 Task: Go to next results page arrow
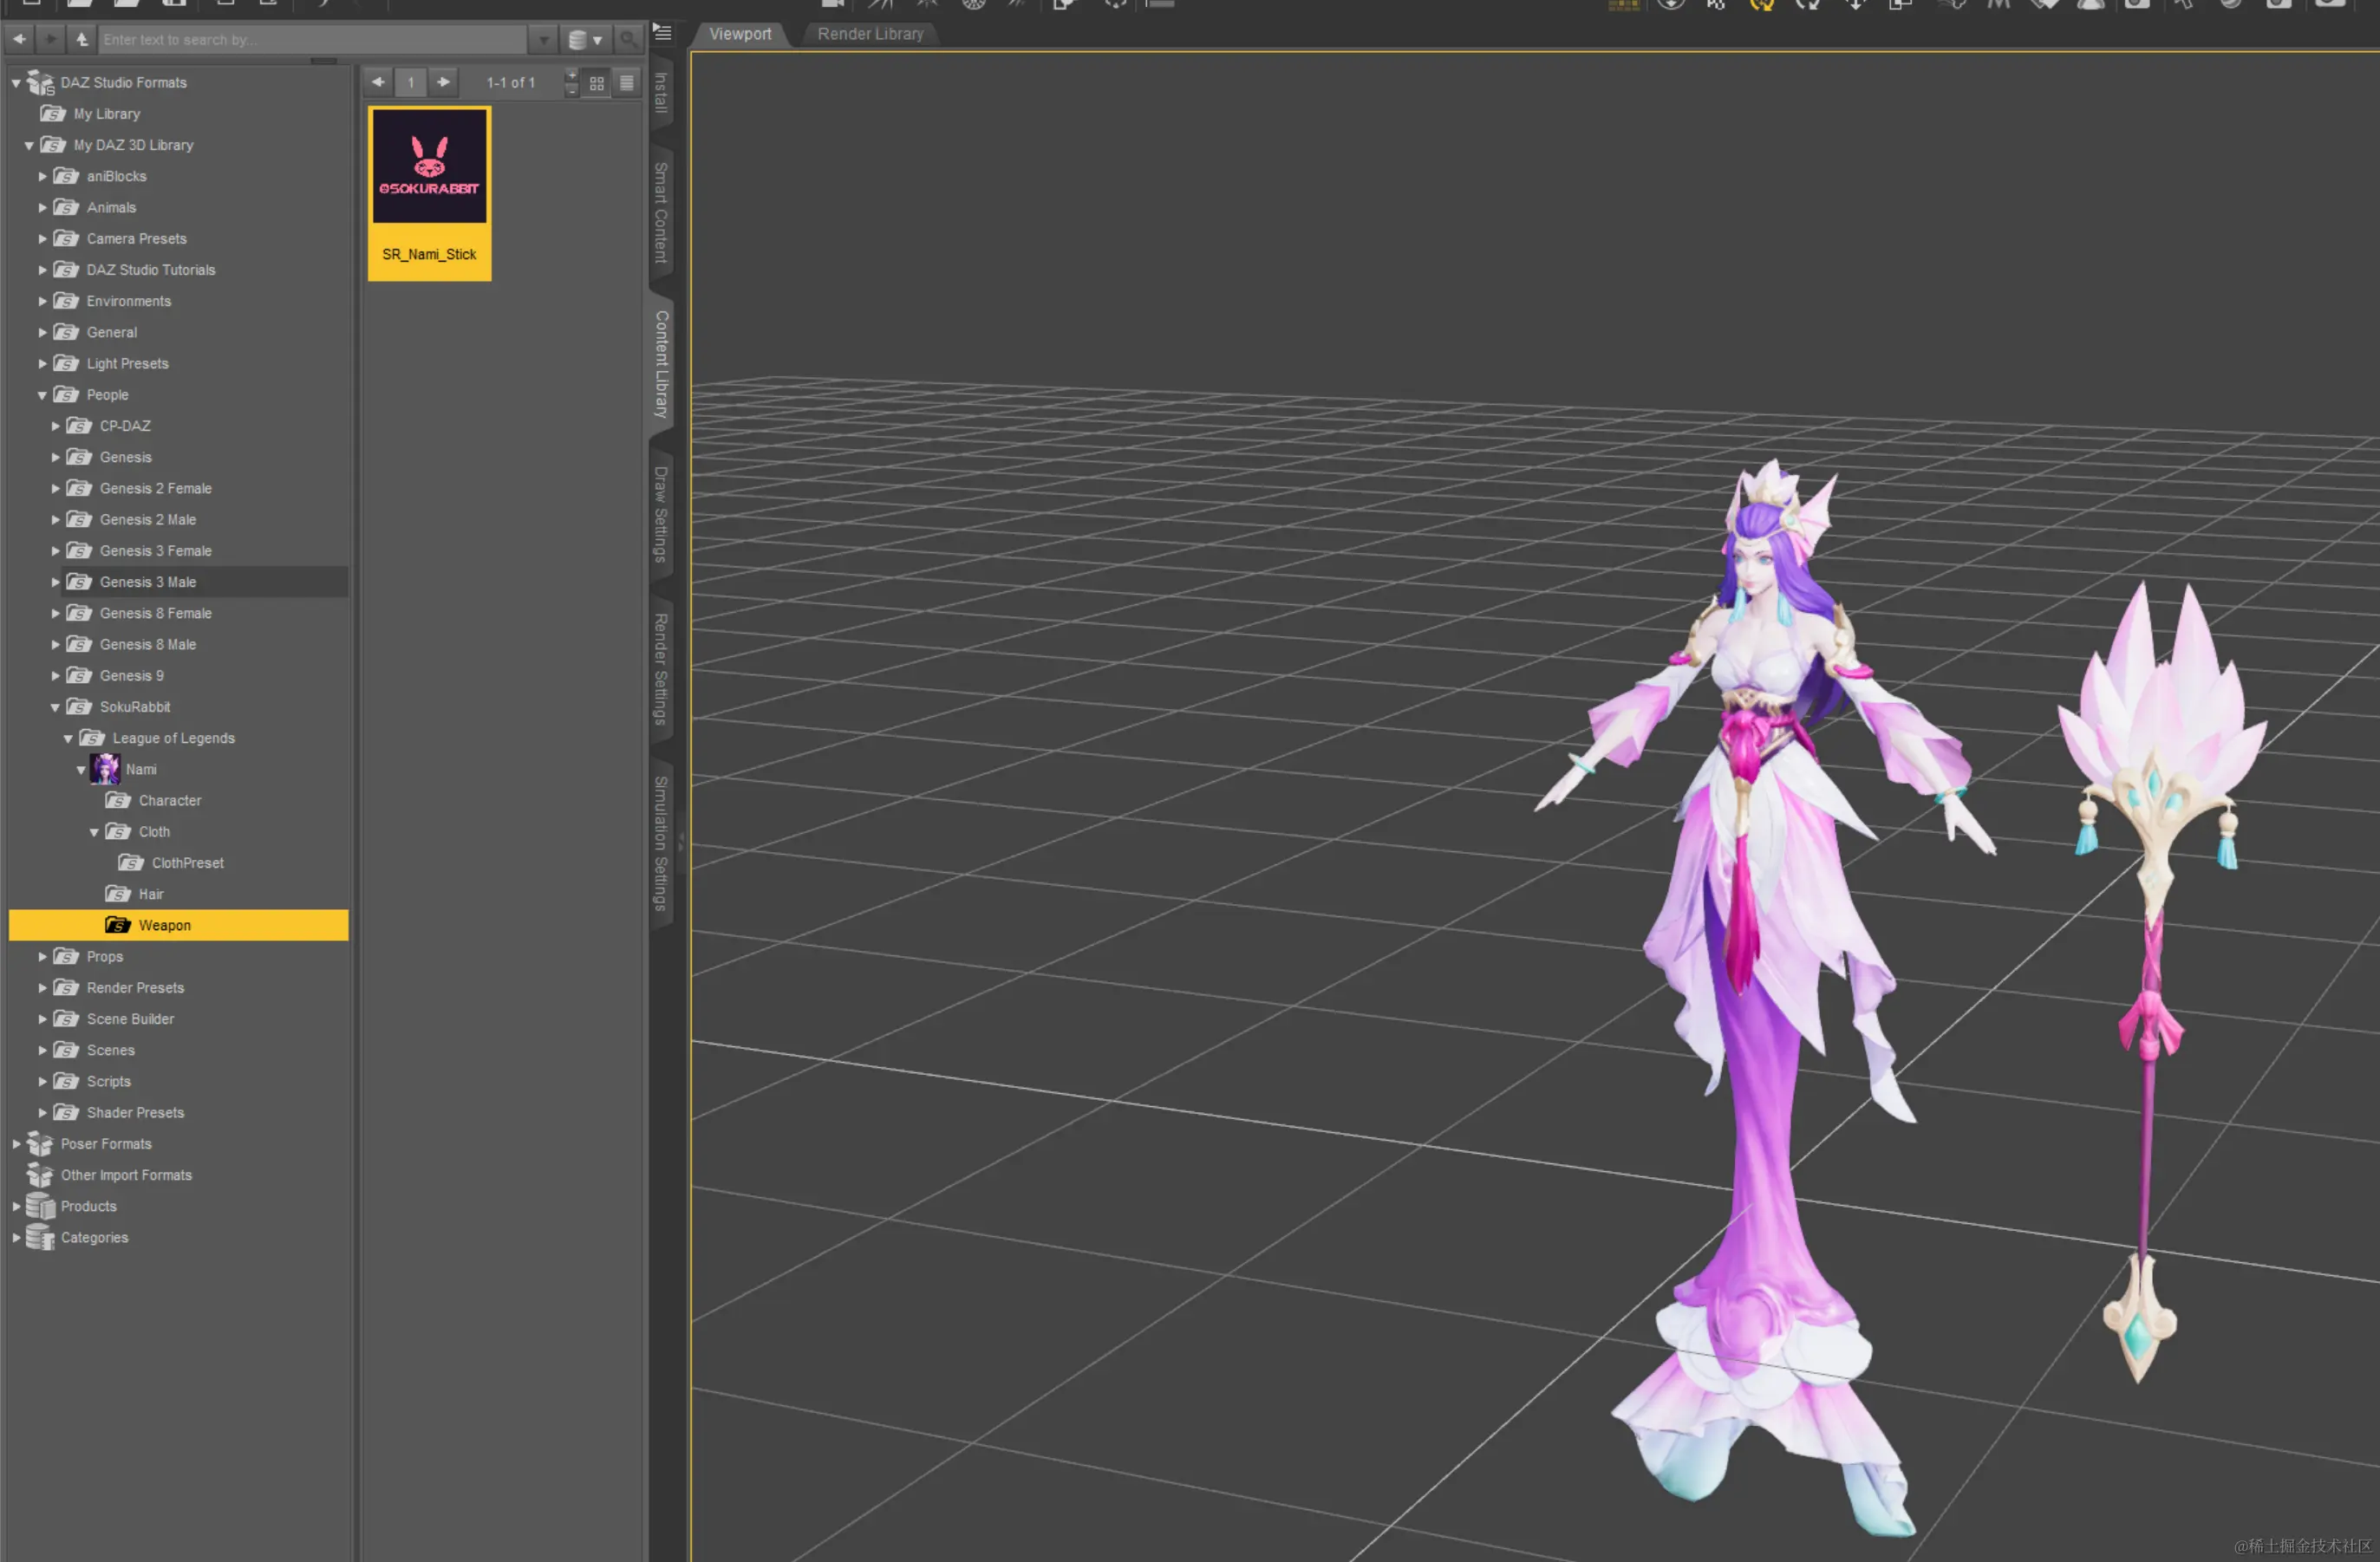coord(443,82)
